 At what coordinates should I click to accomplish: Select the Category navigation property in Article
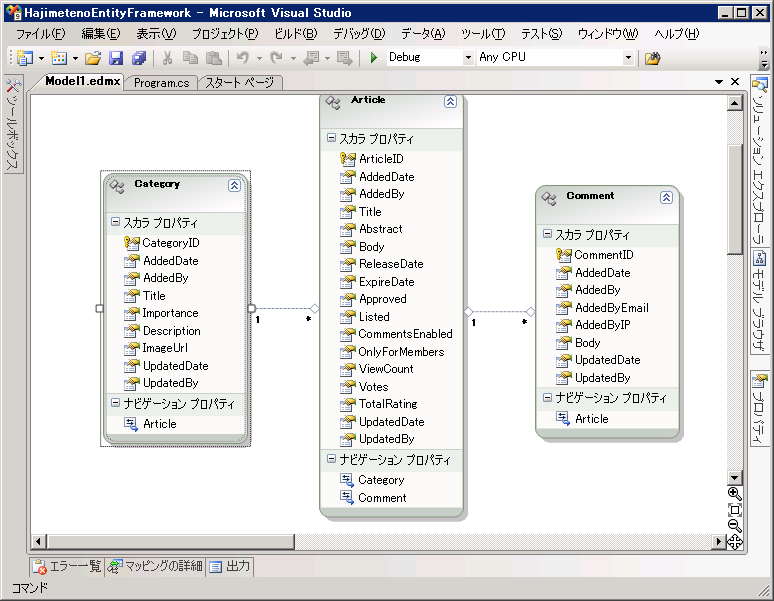[x=381, y=480]
